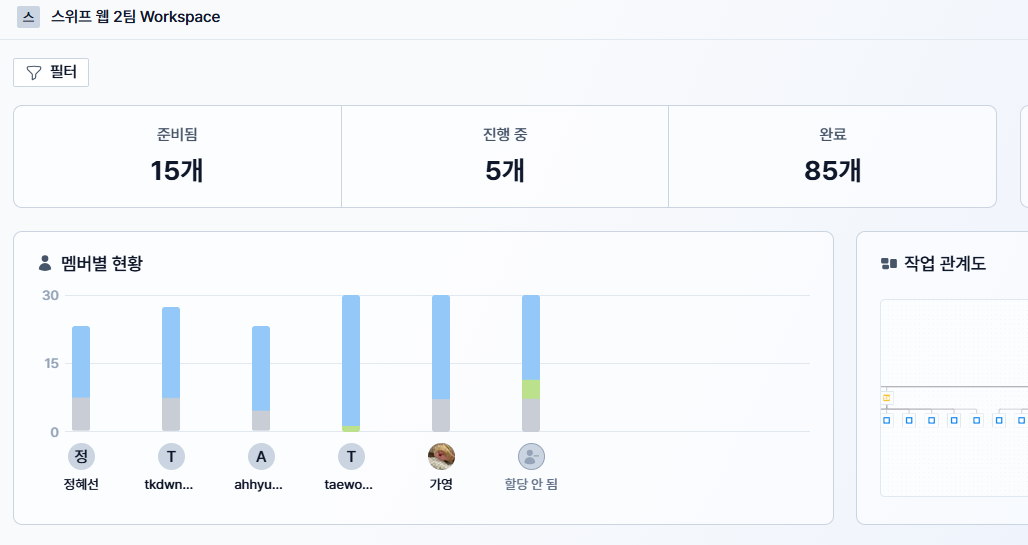Click the gray bar segment for 가영

click(441, 415)
